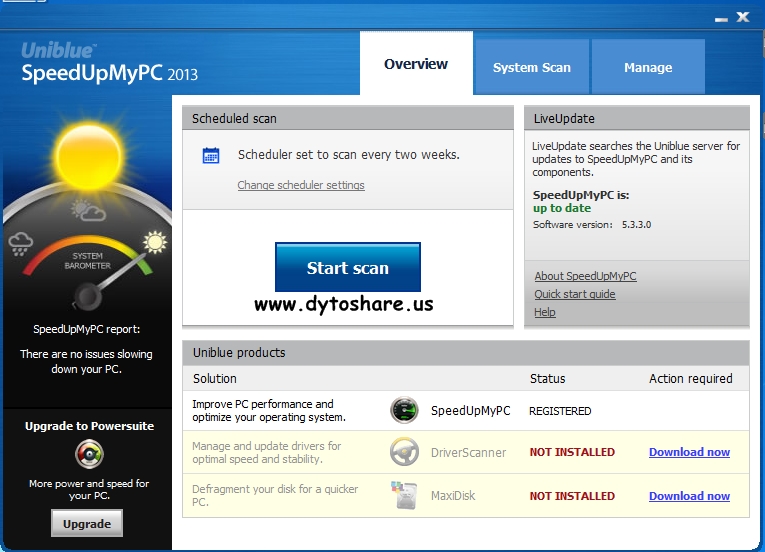Click the Status column header
This screenshot has width=765, height=552.
pos(547,378)
